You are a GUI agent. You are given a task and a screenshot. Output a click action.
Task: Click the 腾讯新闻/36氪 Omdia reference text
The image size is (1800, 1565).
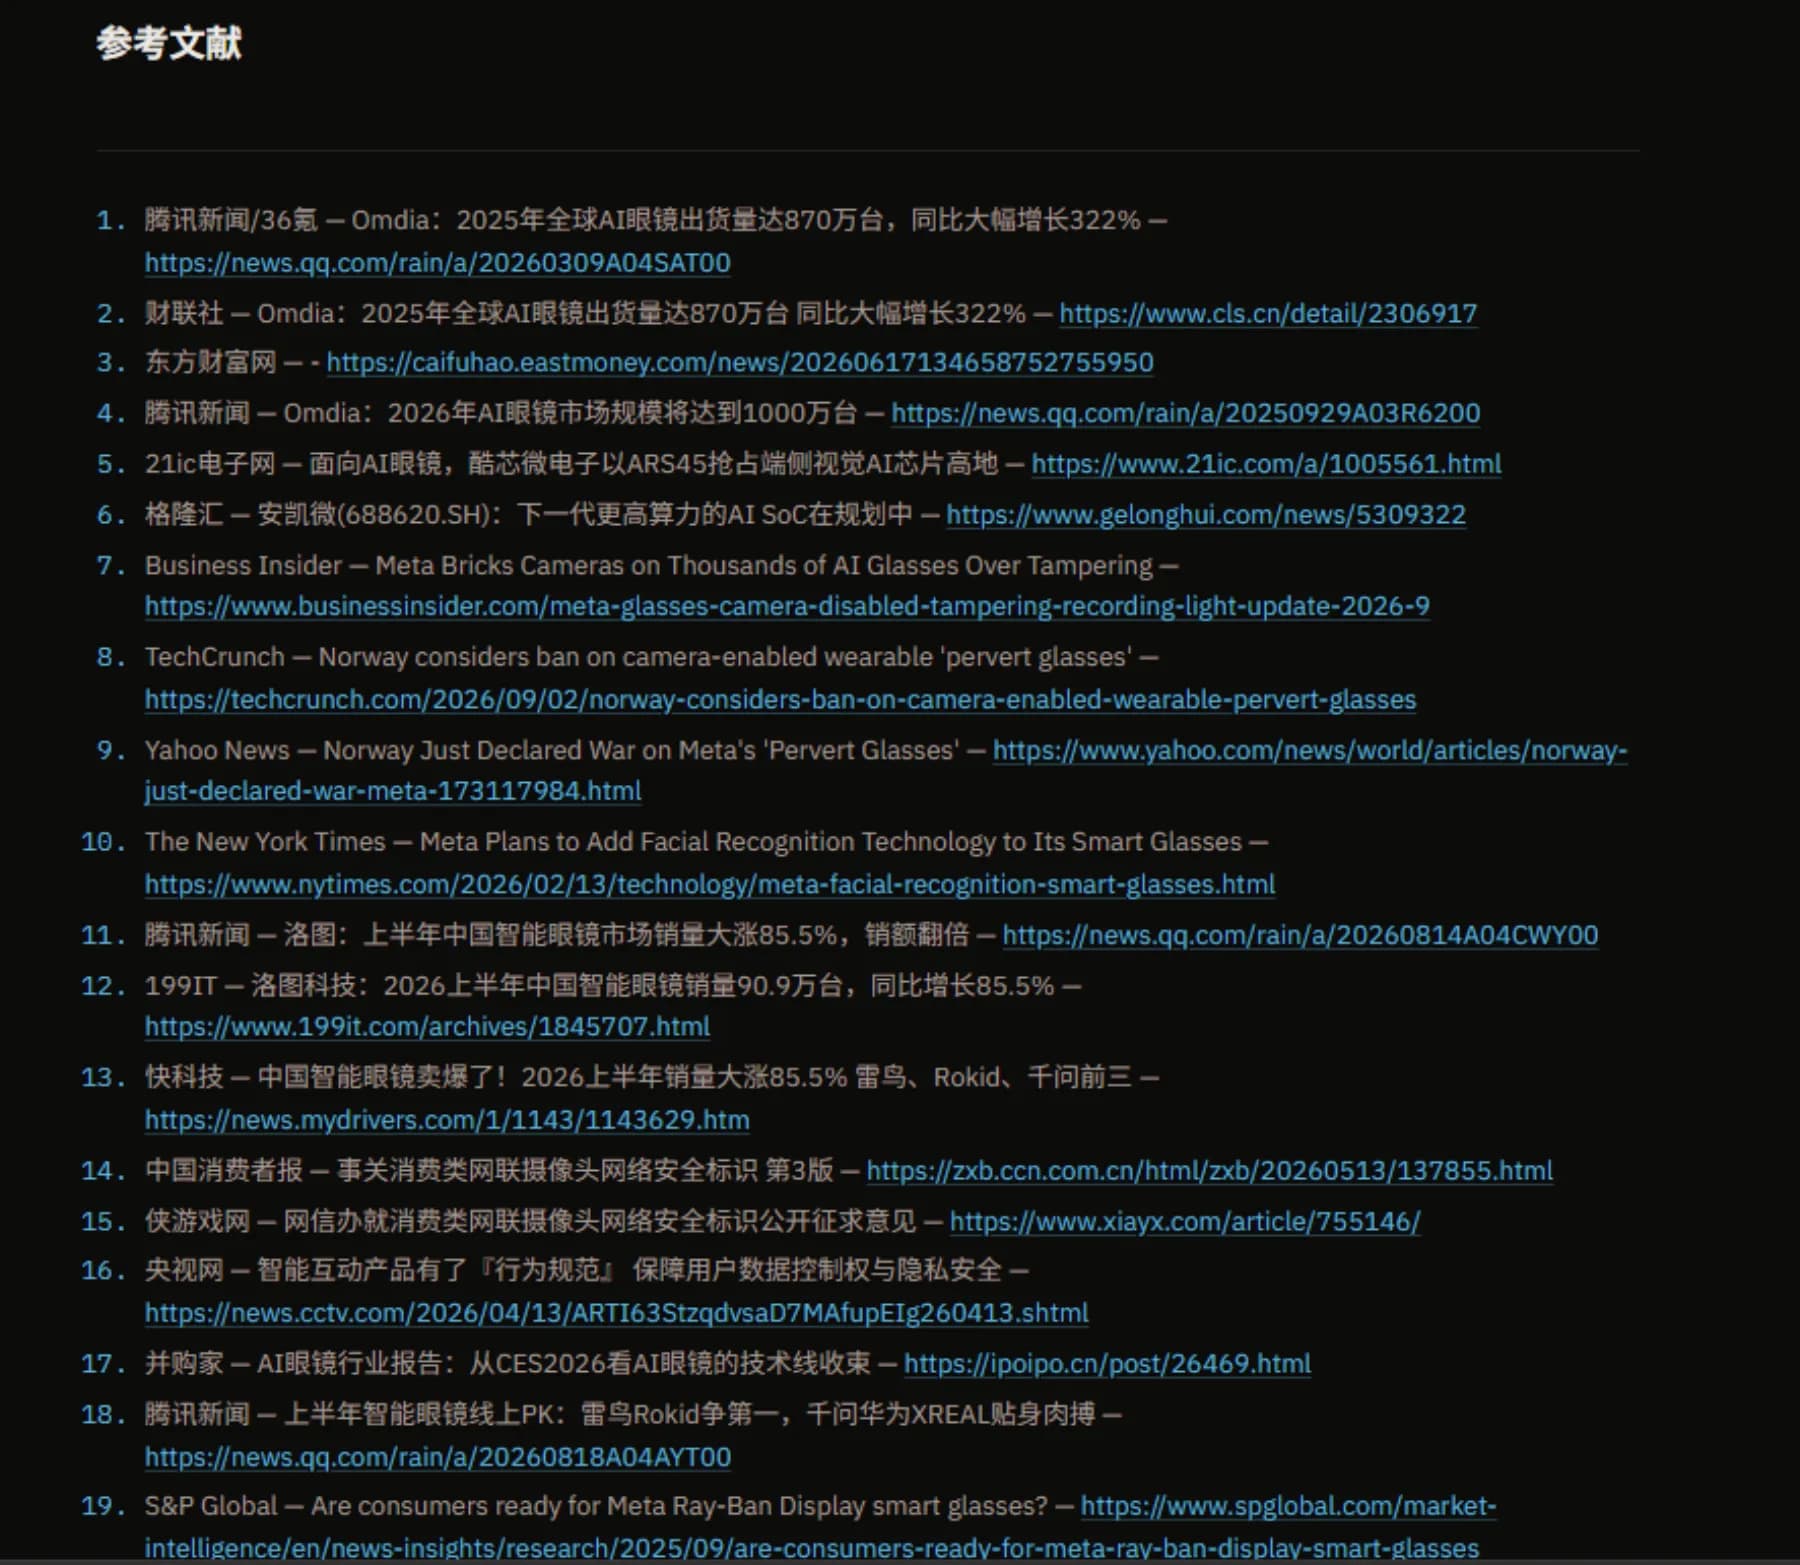pyautogui.click(x=642, y=220)
